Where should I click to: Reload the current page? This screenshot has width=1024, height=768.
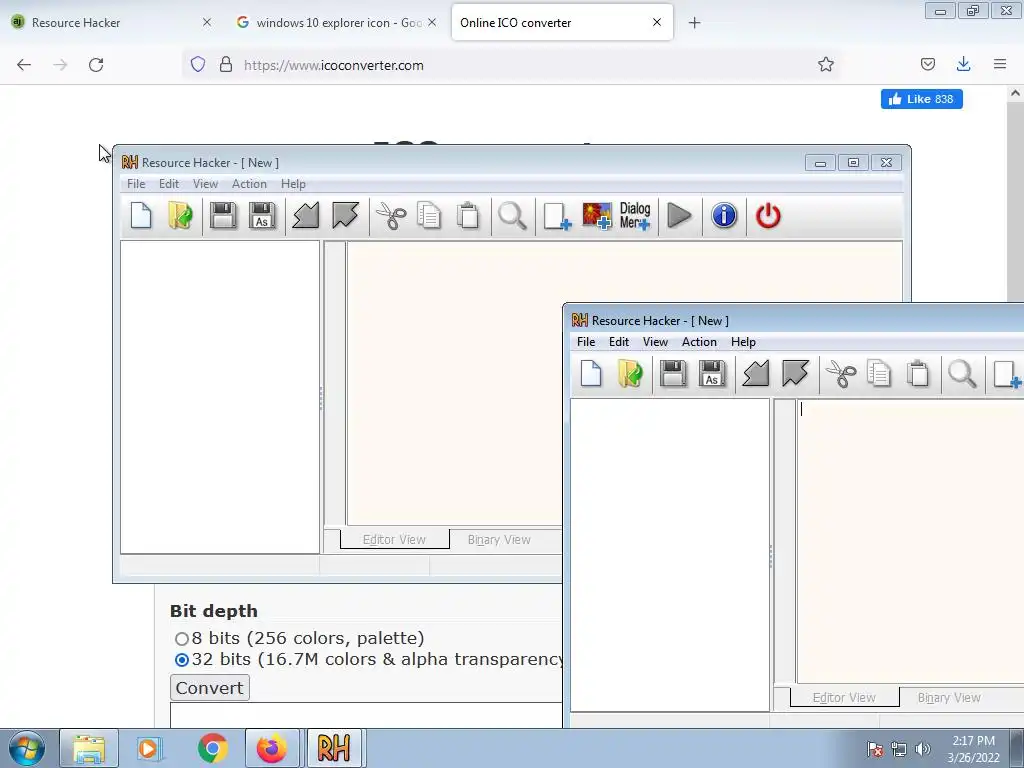tap(96, 65)
